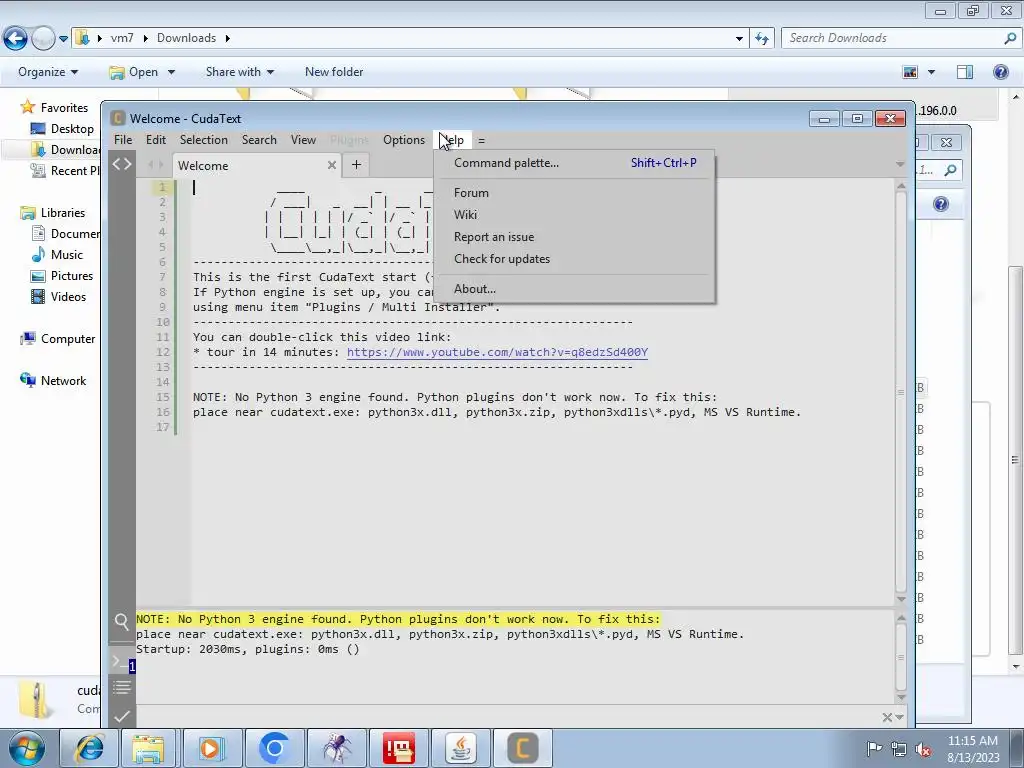Close the bottom console panel
Image resolution: width=1024 pixels, height=768 pixels.
pyautogui.click(x=887, y=718)
